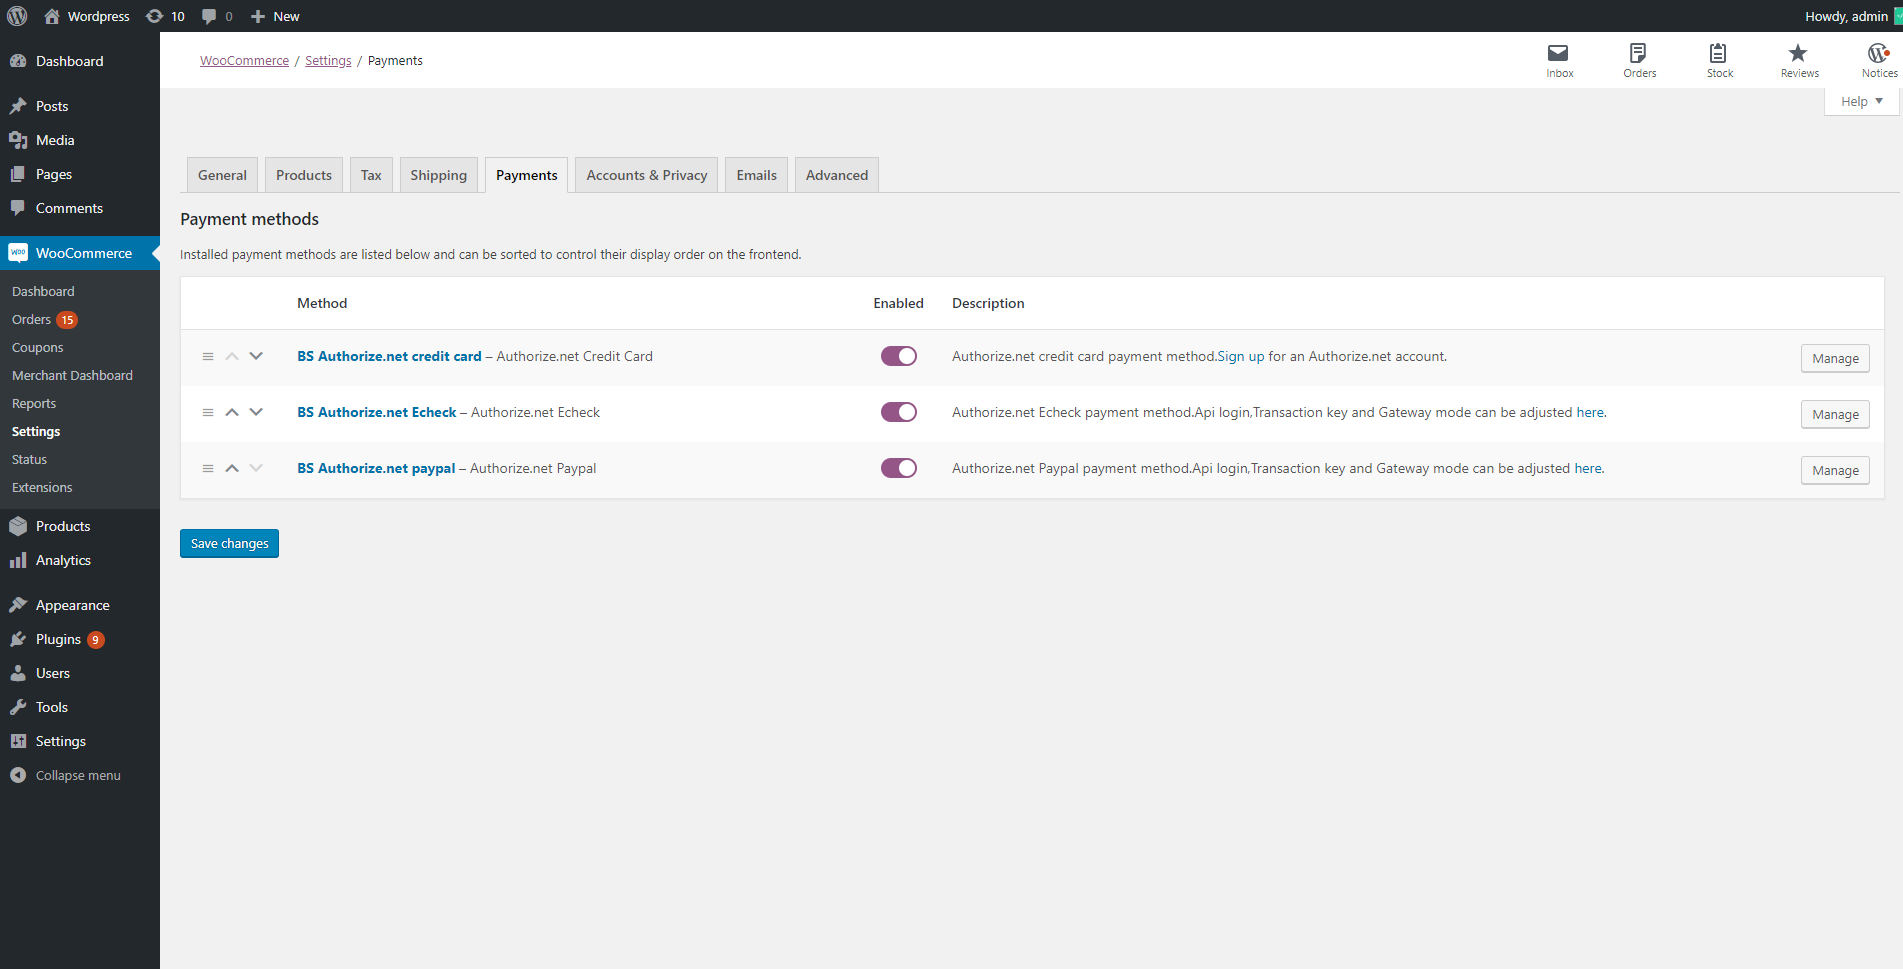Move Authorize.net Echeck up with chevron
1903x969 pixels.
pos(232,412)
